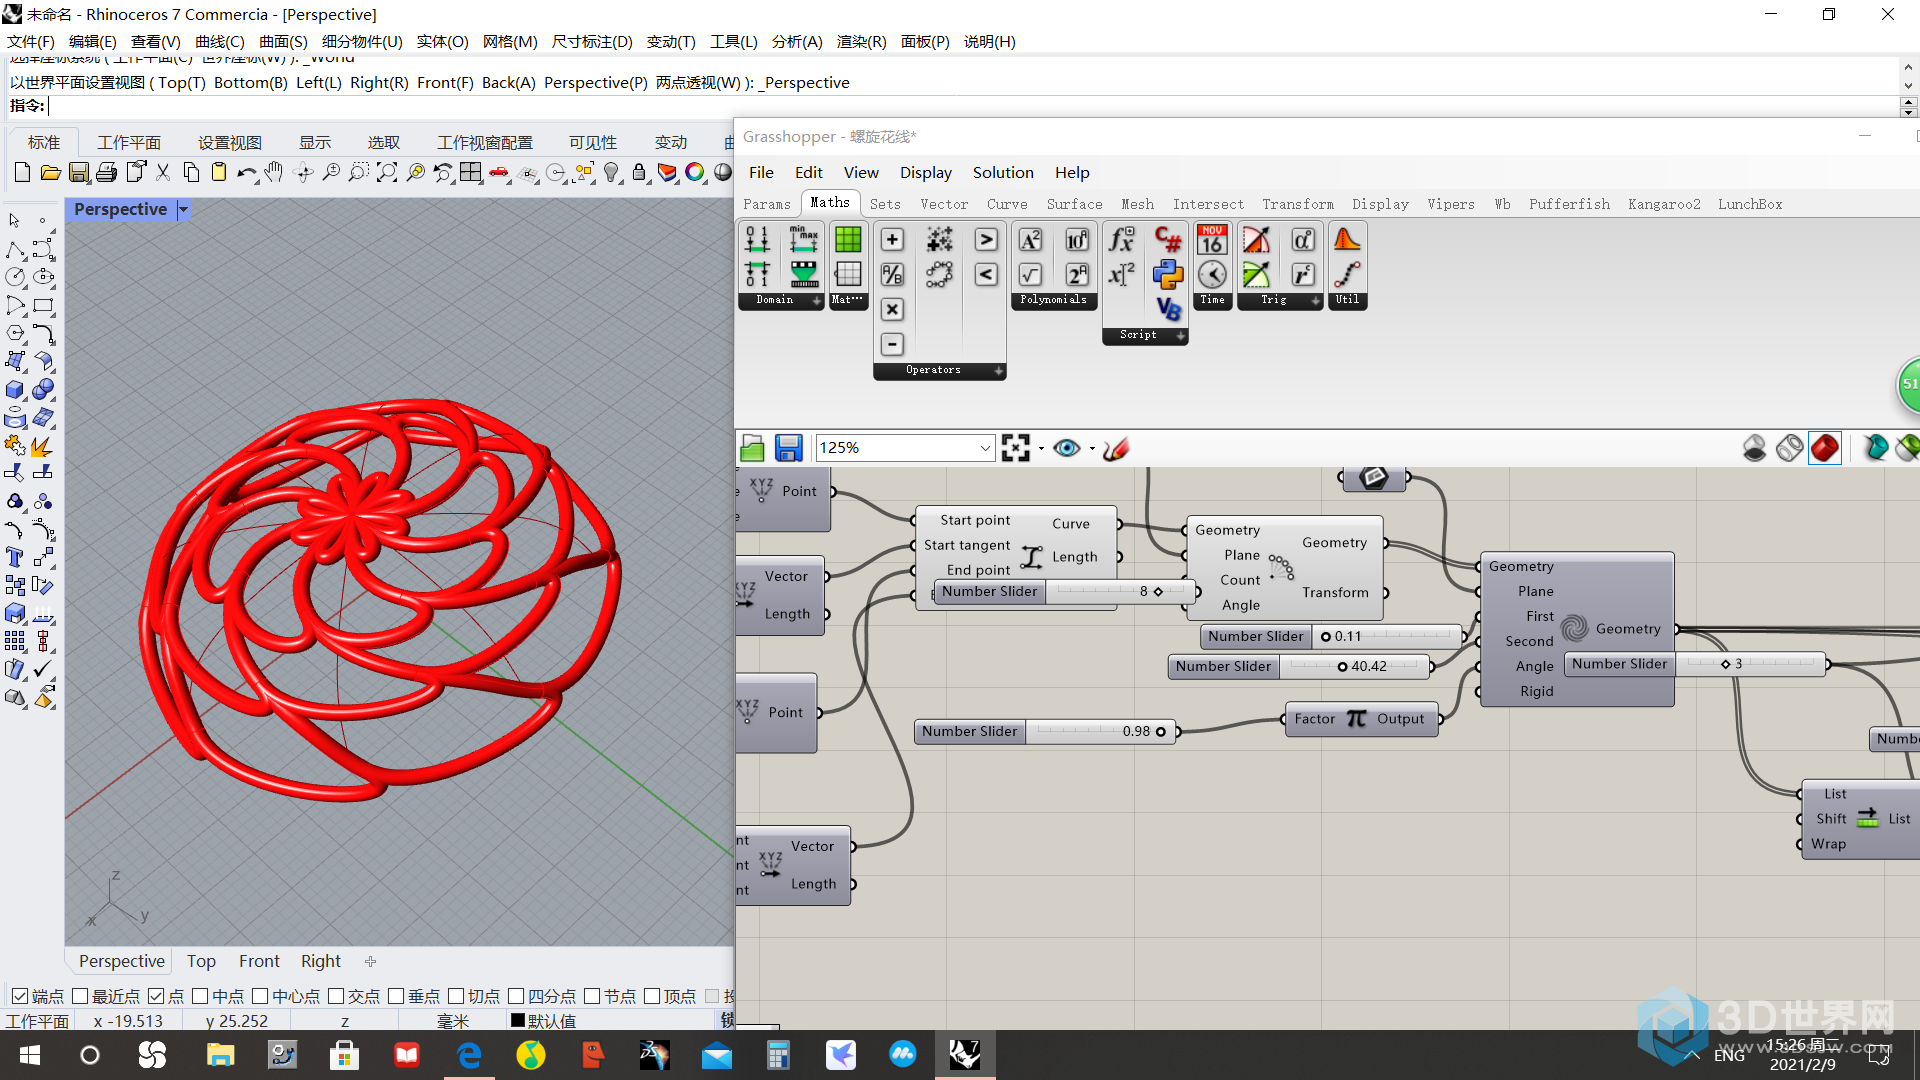Add a new viewport tab with plus
The width and height of the screenshot is (1920, 1080).
point(370,961)
